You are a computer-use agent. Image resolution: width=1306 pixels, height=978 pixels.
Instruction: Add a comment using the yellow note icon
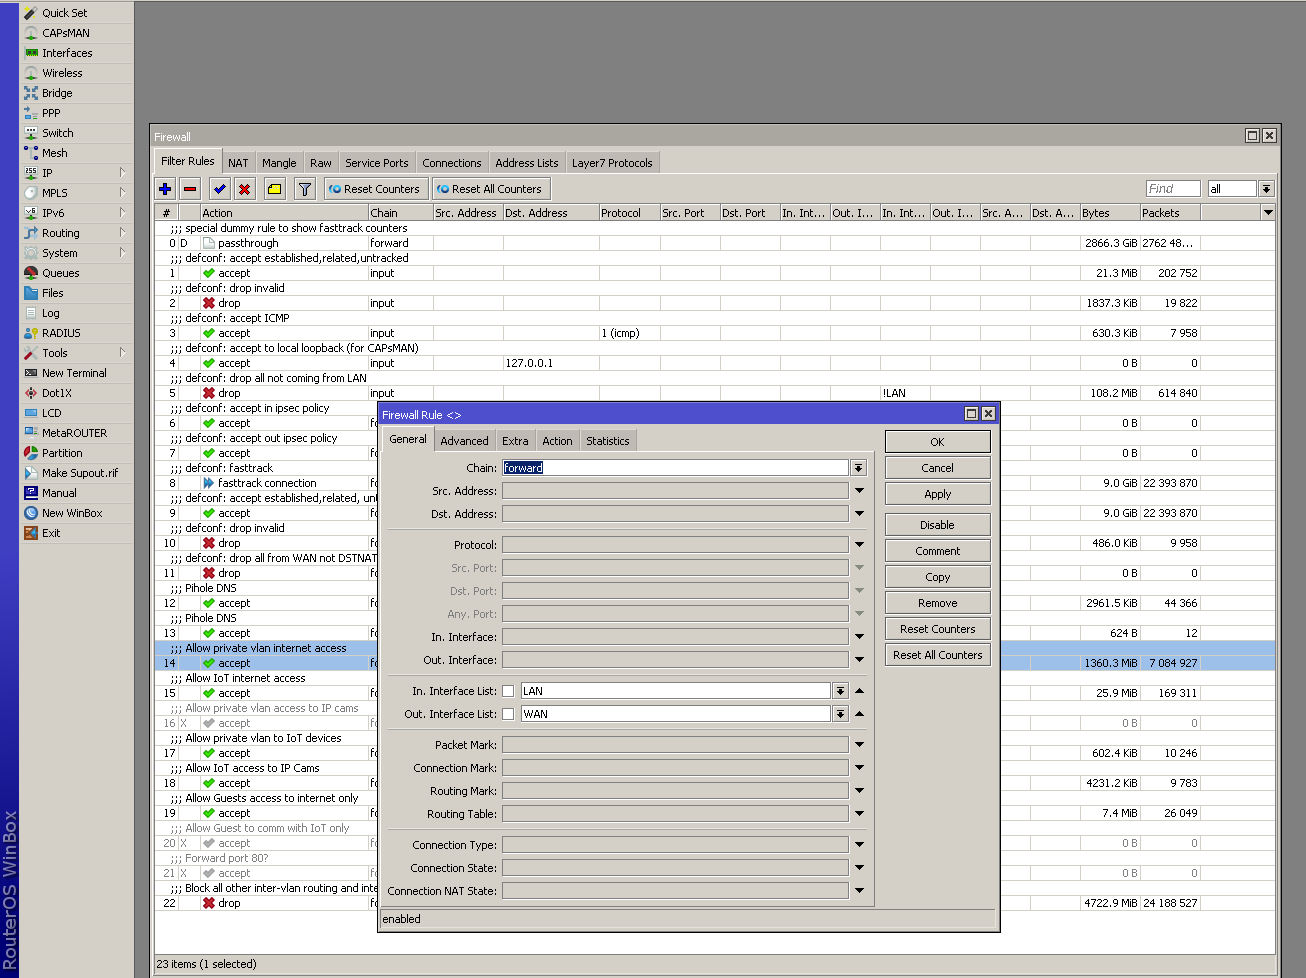275,188
